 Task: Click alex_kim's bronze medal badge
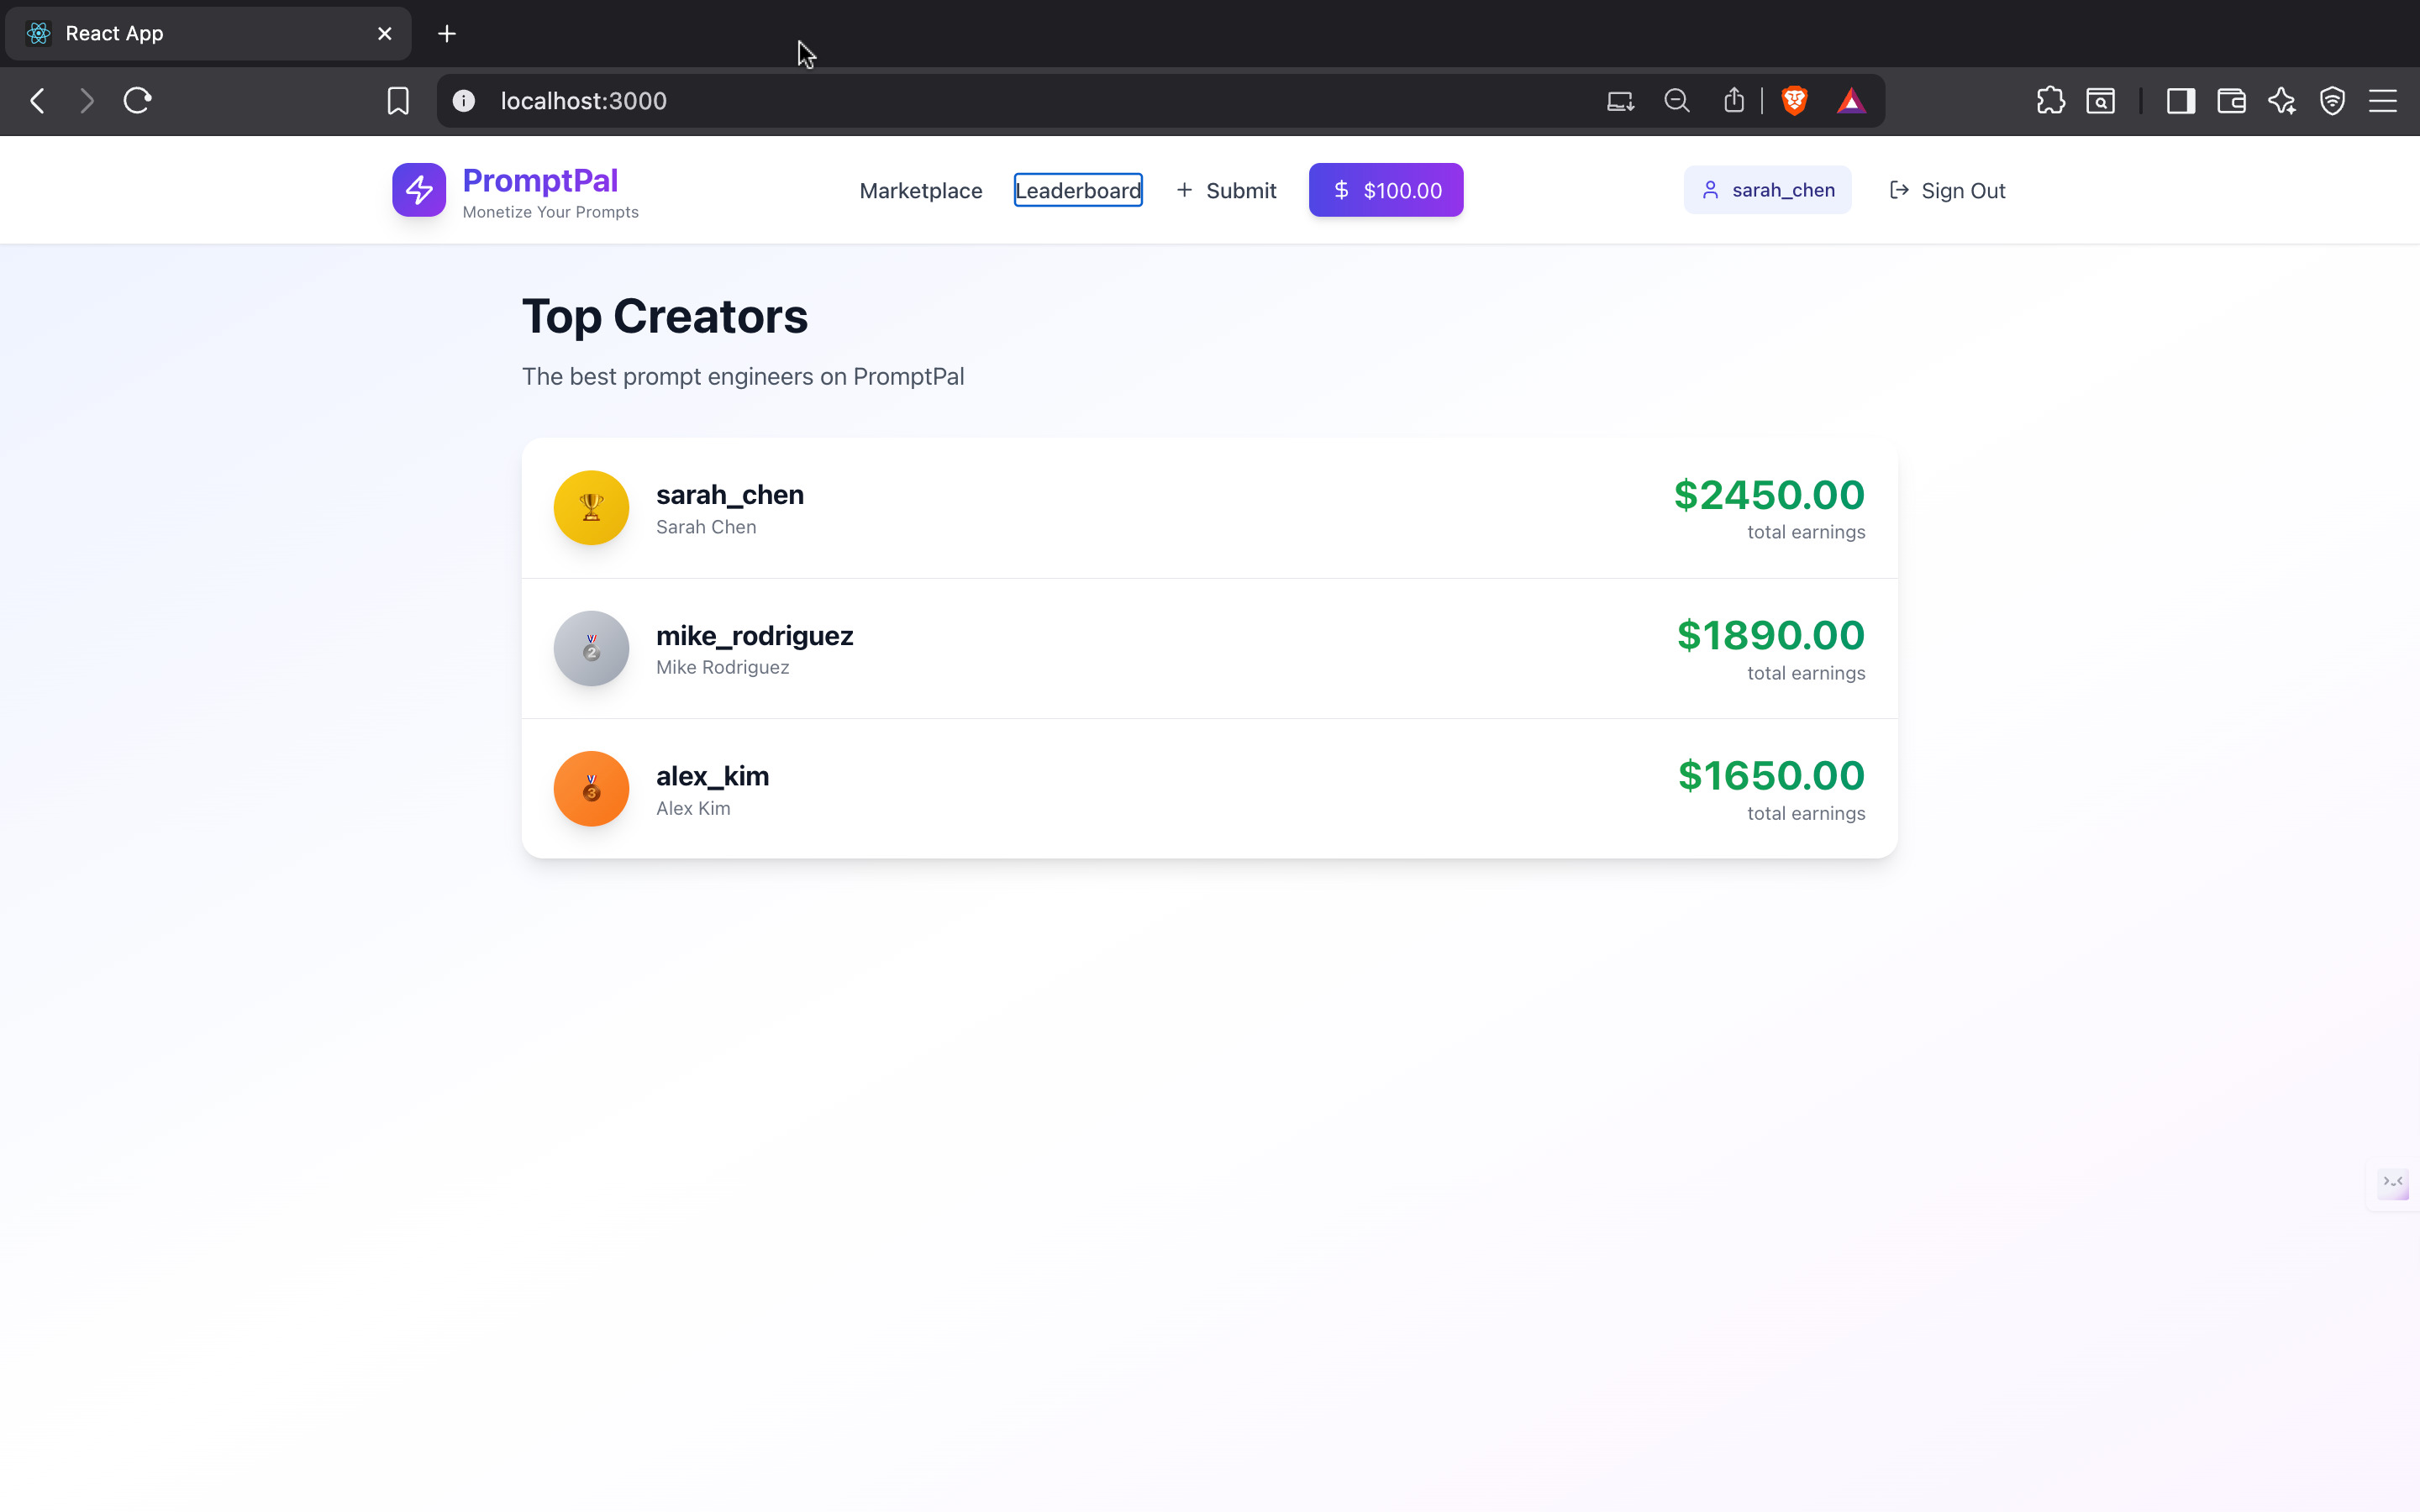click(x=591, y=789)
